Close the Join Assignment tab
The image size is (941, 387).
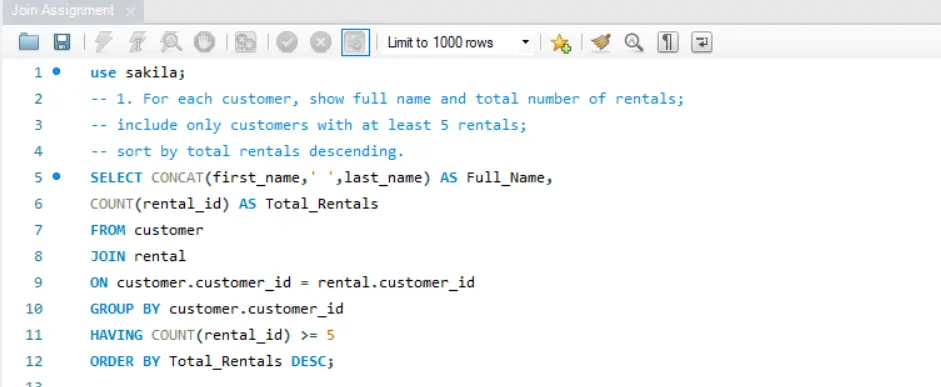(131, 11)
